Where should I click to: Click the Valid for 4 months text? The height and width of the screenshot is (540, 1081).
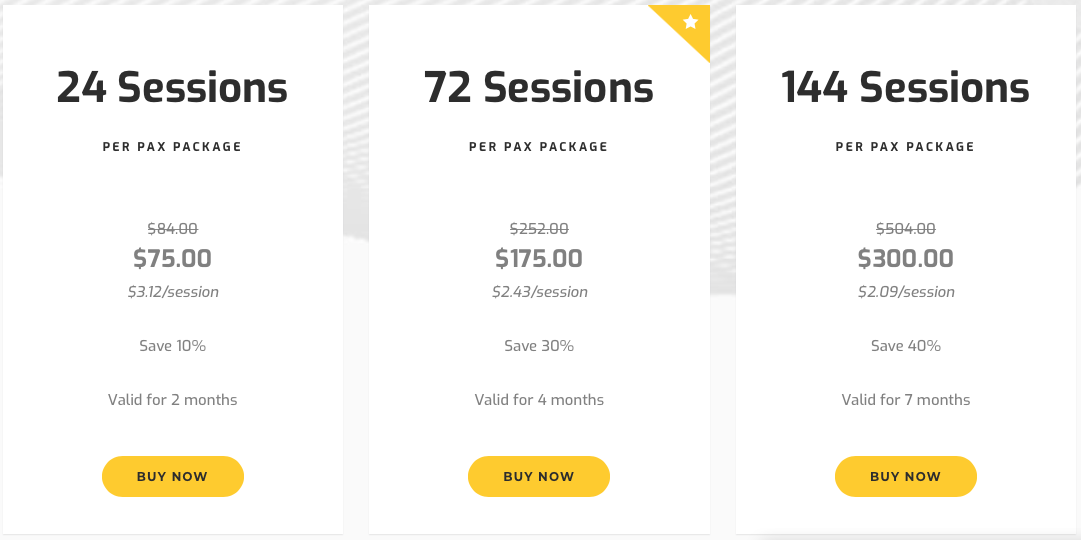pyautogui.click(x=539, y=400)
